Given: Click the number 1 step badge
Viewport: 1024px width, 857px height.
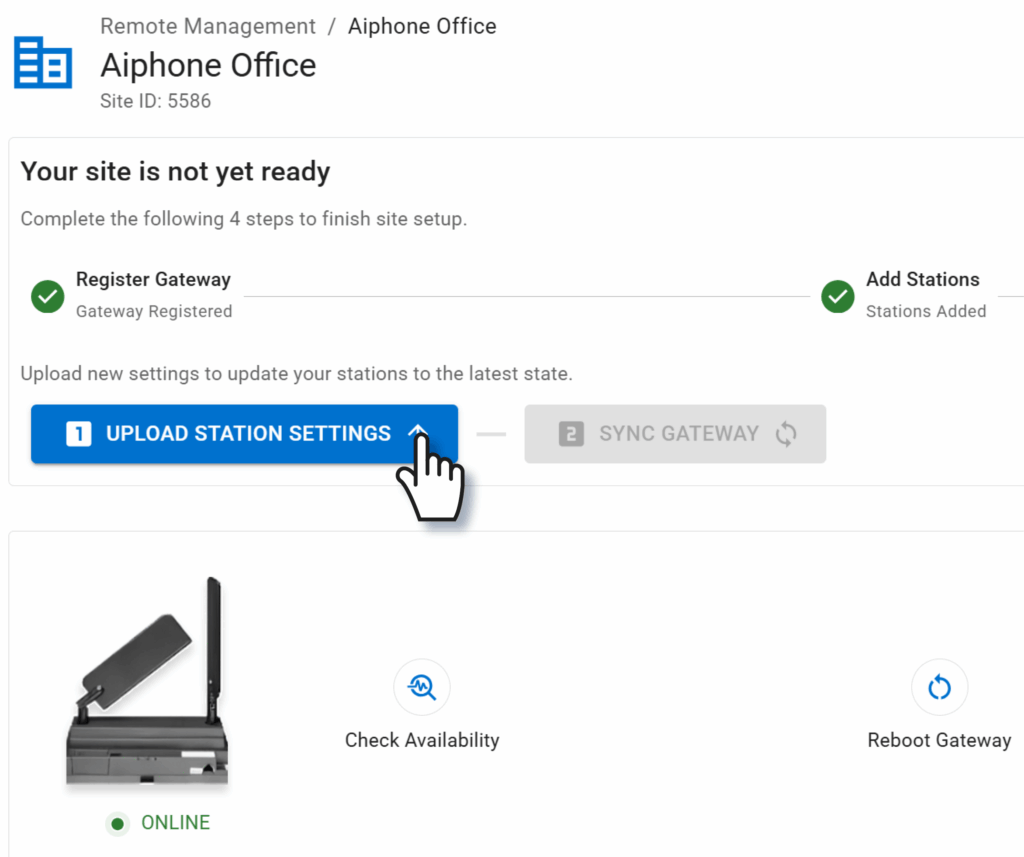Looking at the screenshot, I should [79, 434].
